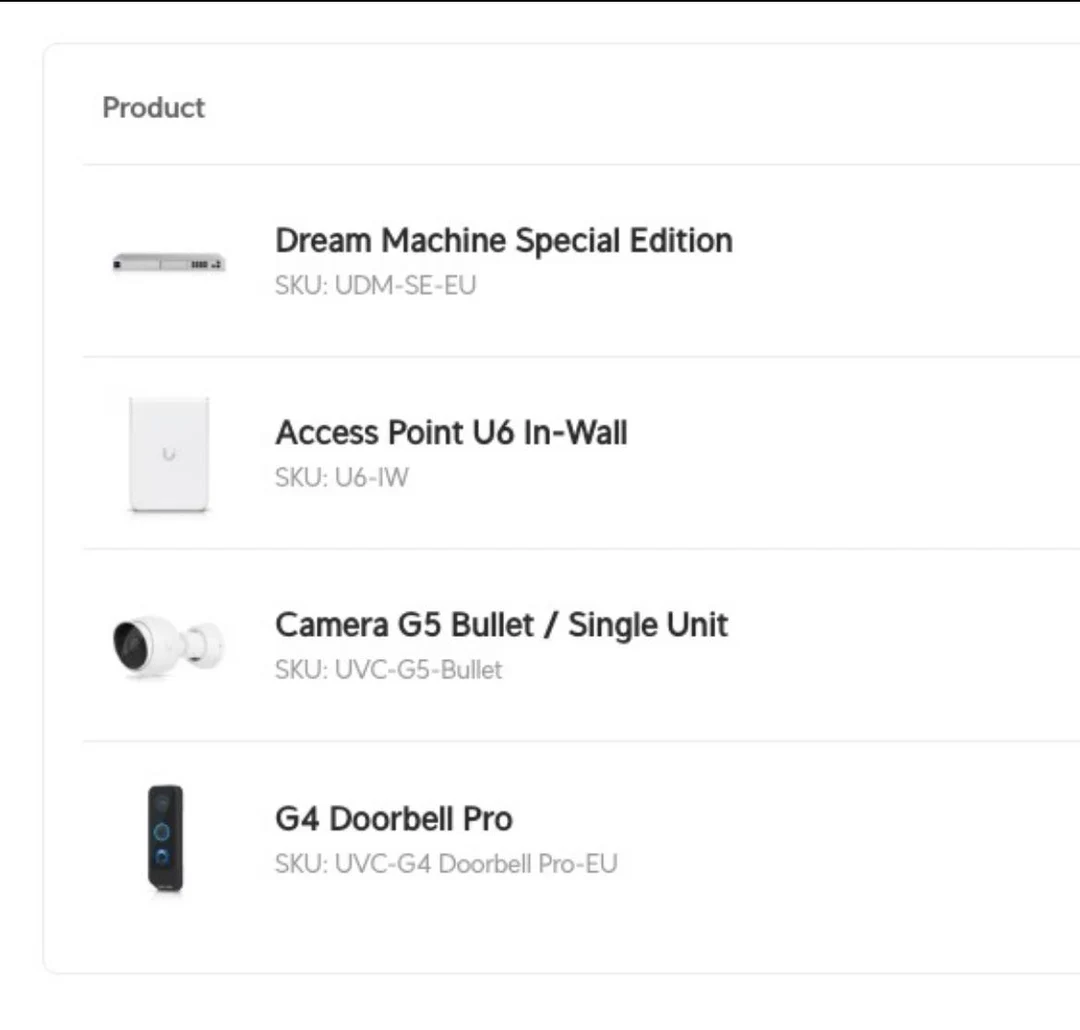
Task: Open the Dream Machine Special Edition product page
Action: pos(503,240)
